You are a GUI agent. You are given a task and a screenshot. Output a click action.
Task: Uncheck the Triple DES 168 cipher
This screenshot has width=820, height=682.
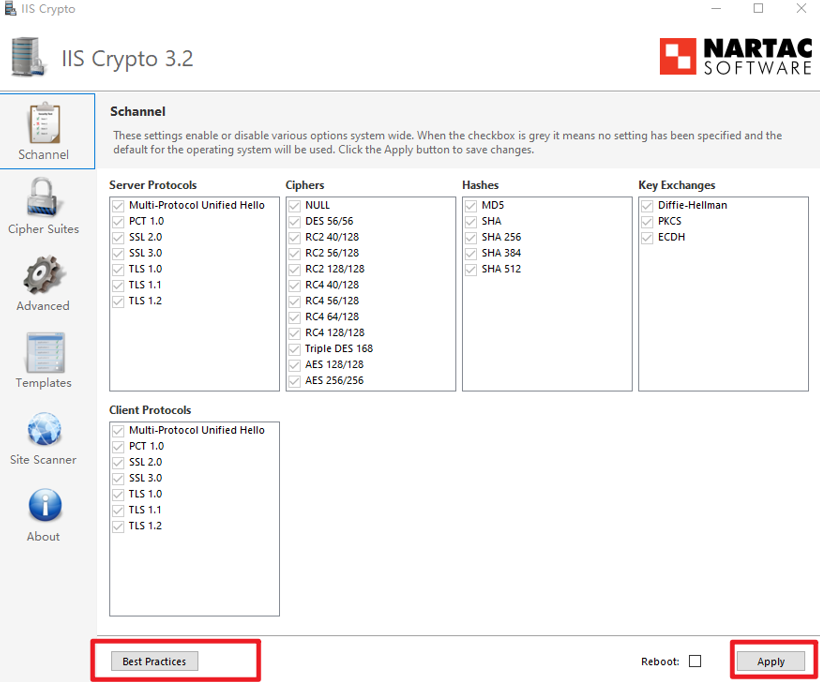(x=295, y=349)
